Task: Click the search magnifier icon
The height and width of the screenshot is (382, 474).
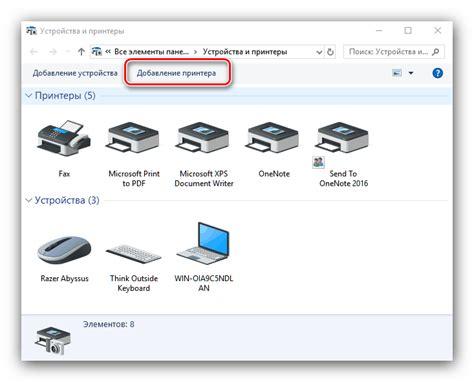Action: click(435, 52)
